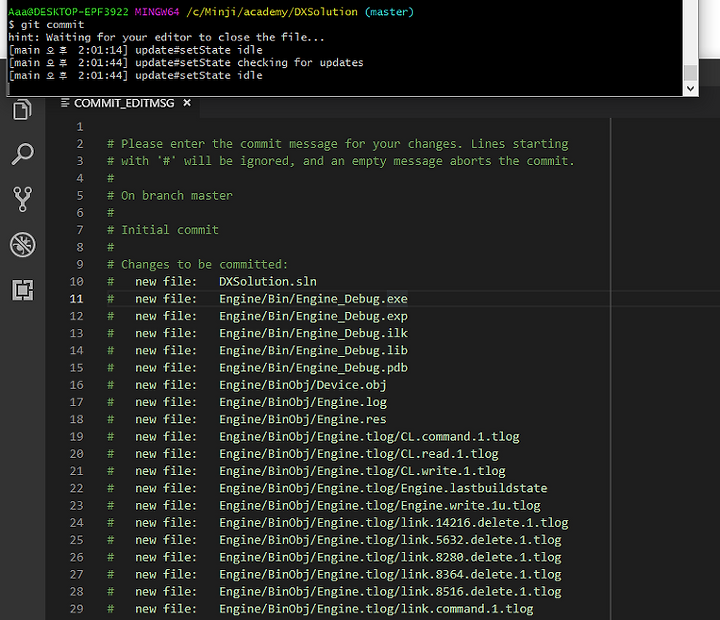The width and height of the screenshot is (720, 620).
Task: Close the COMMIT_EDITMSG tab
Action: (187, 103)
